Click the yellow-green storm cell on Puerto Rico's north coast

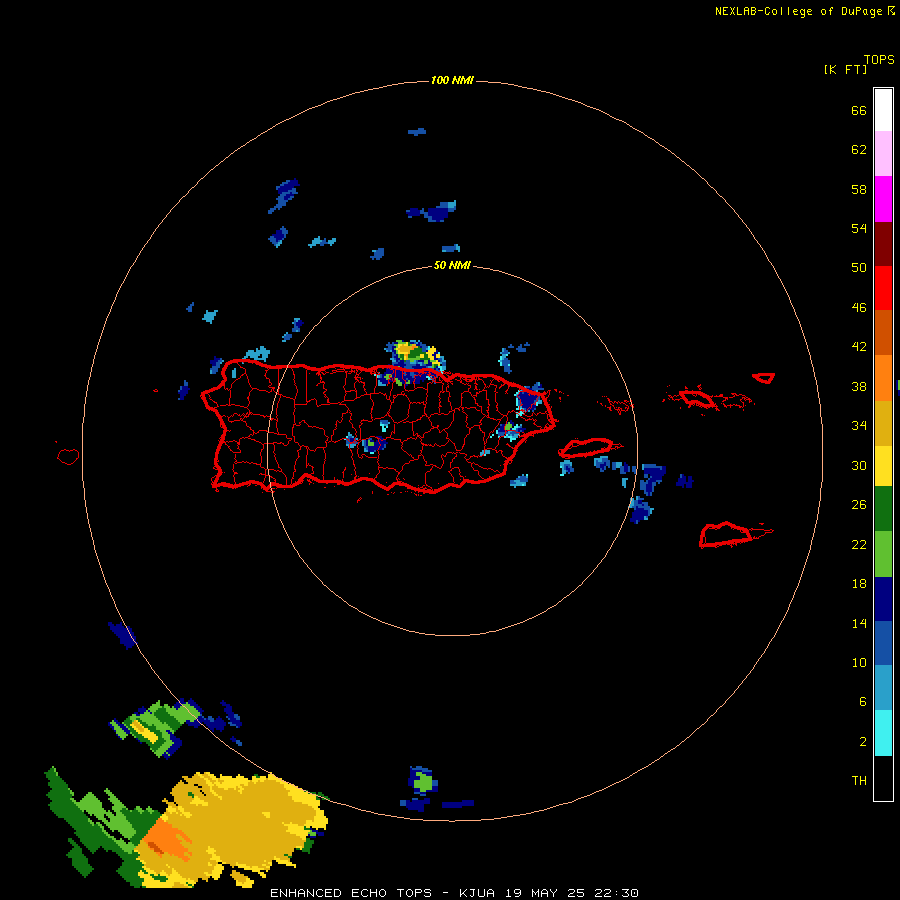(414, 357)
